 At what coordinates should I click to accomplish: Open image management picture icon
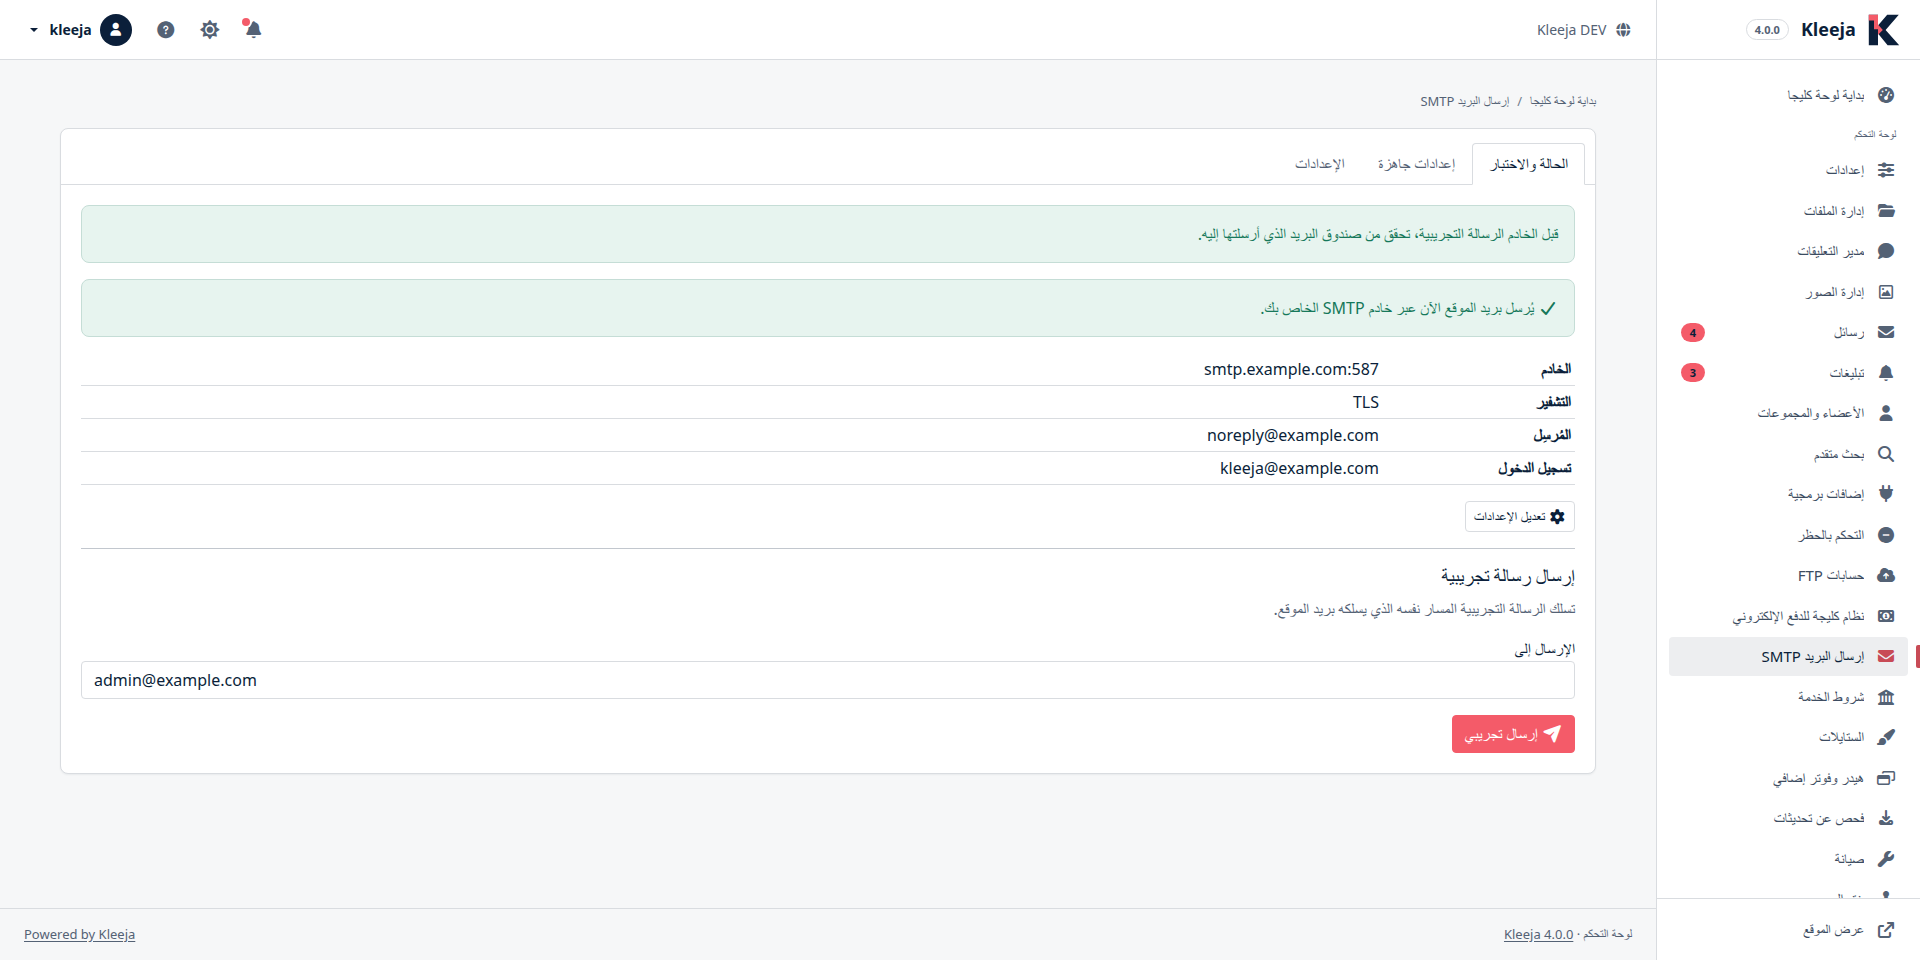tap(1886, 292)
